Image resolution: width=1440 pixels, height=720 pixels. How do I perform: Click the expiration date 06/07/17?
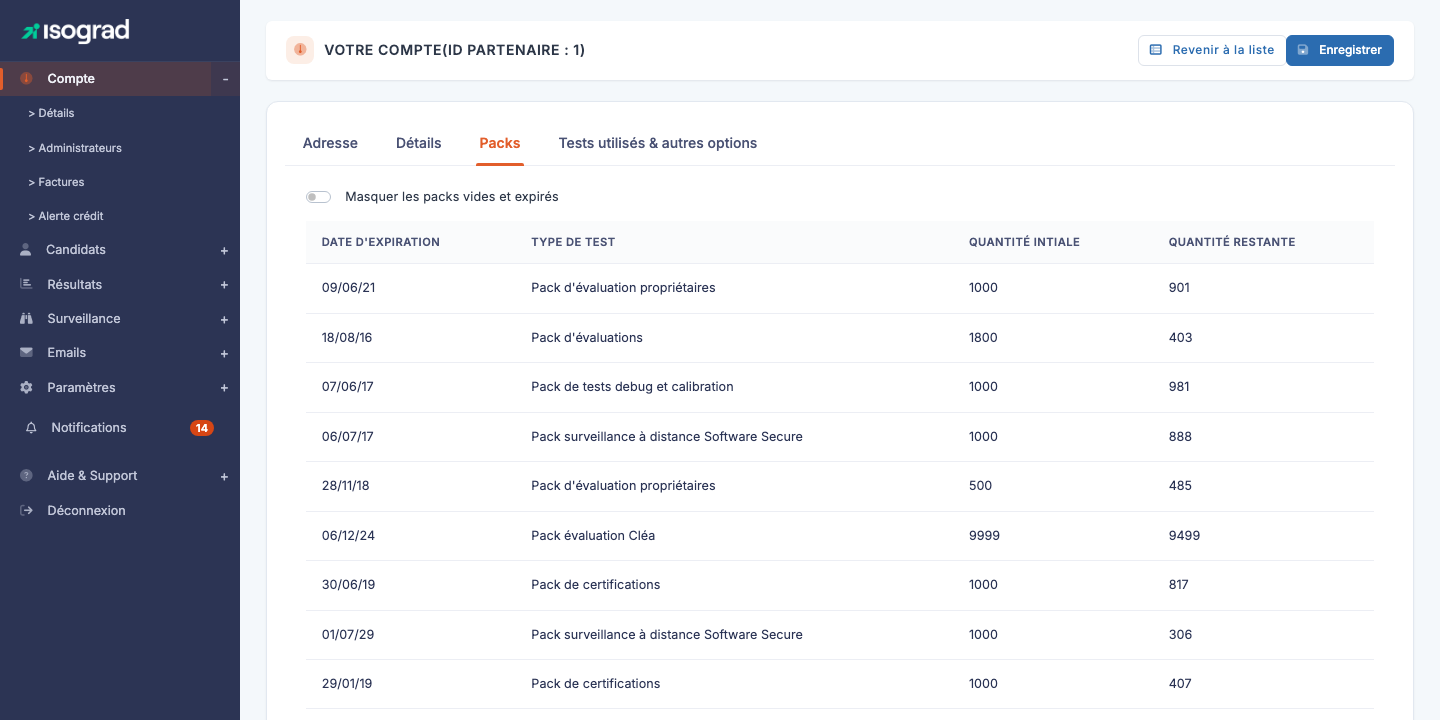point(347,437)
